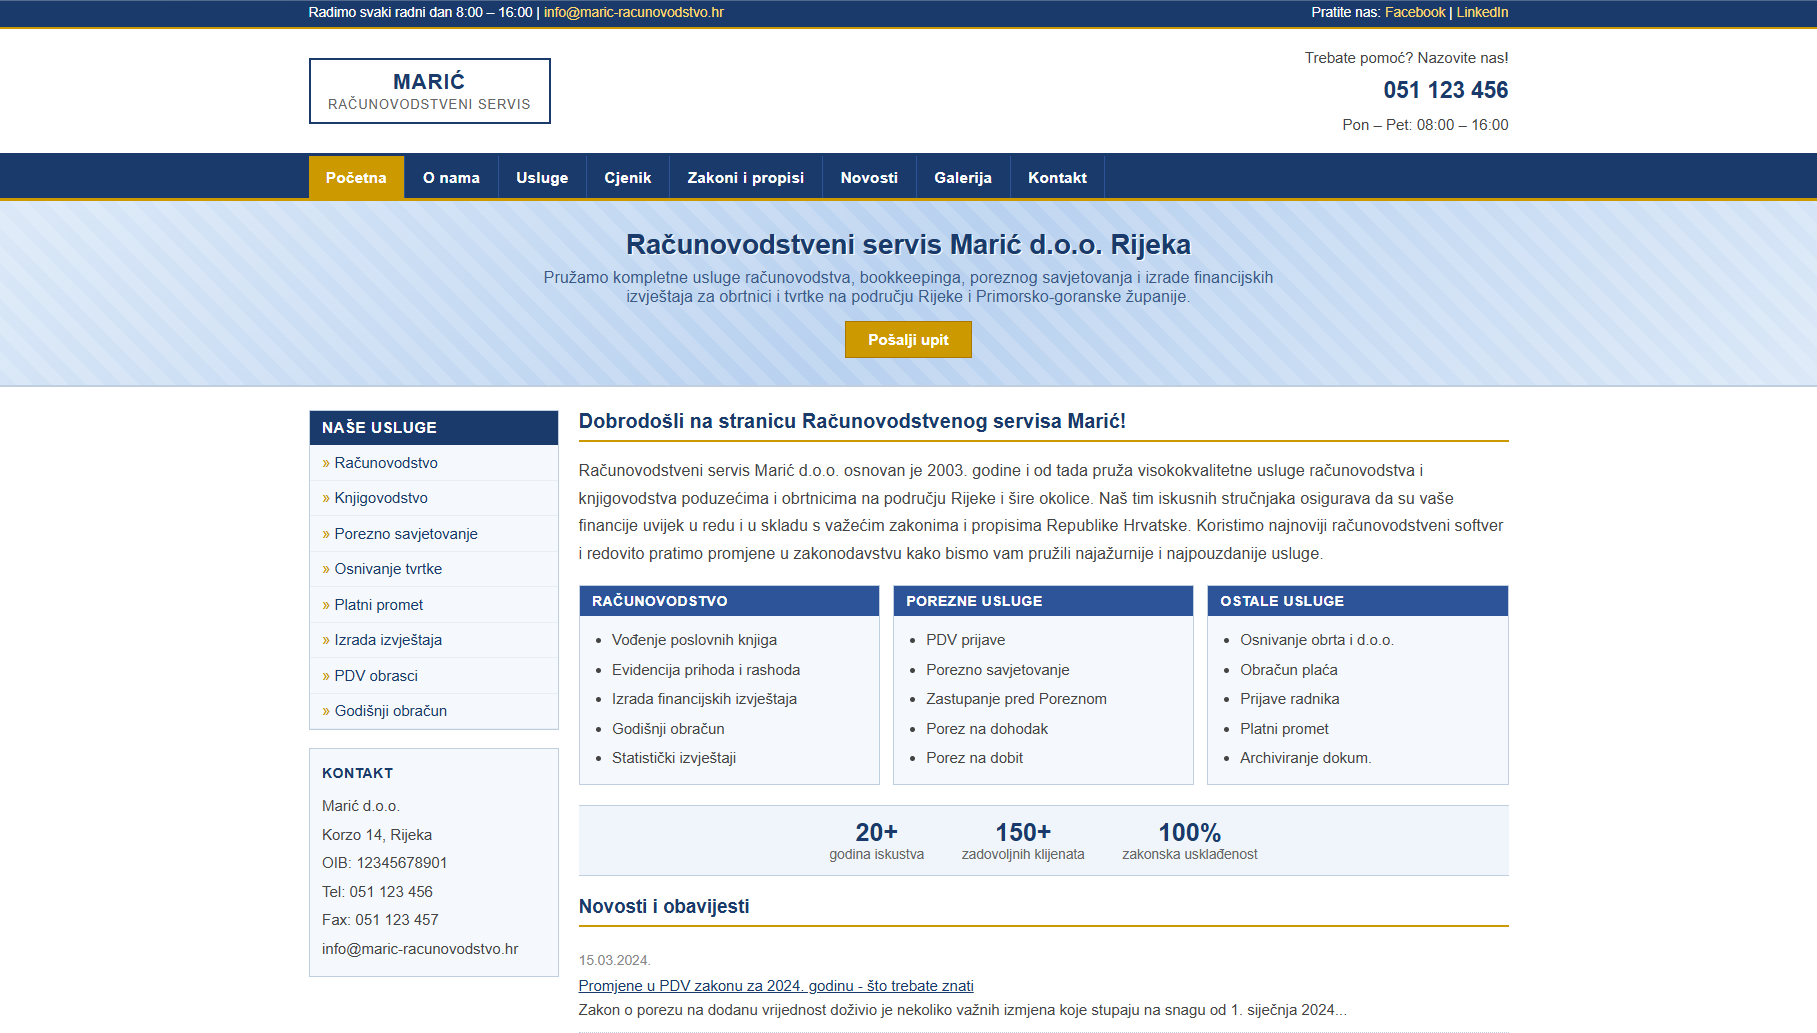
Task: Click the news date 15.03.2024.
Action: pyautogui.click(x=614, y=960)
